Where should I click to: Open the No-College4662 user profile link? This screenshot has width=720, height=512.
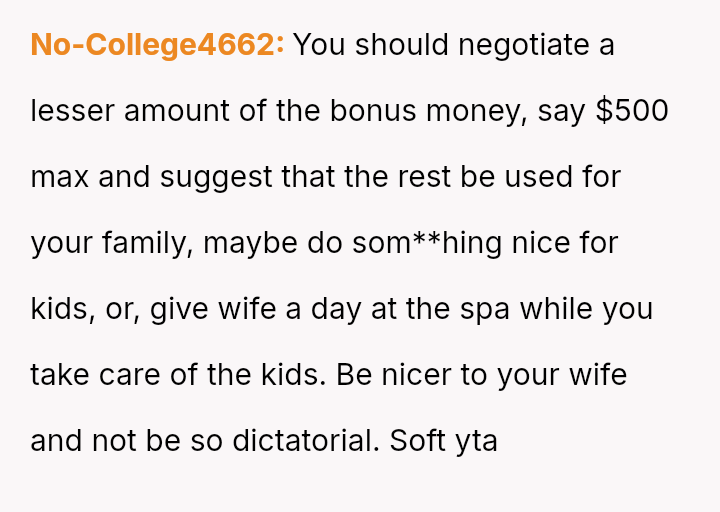click(x=157, y=45)
